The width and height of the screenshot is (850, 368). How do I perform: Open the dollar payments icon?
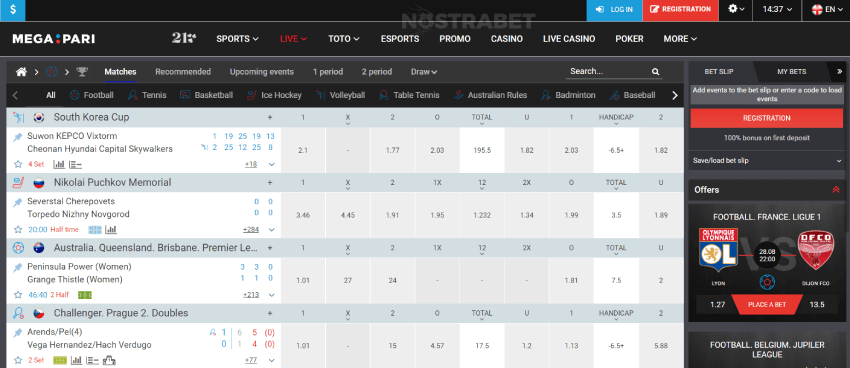coord(12,10)
